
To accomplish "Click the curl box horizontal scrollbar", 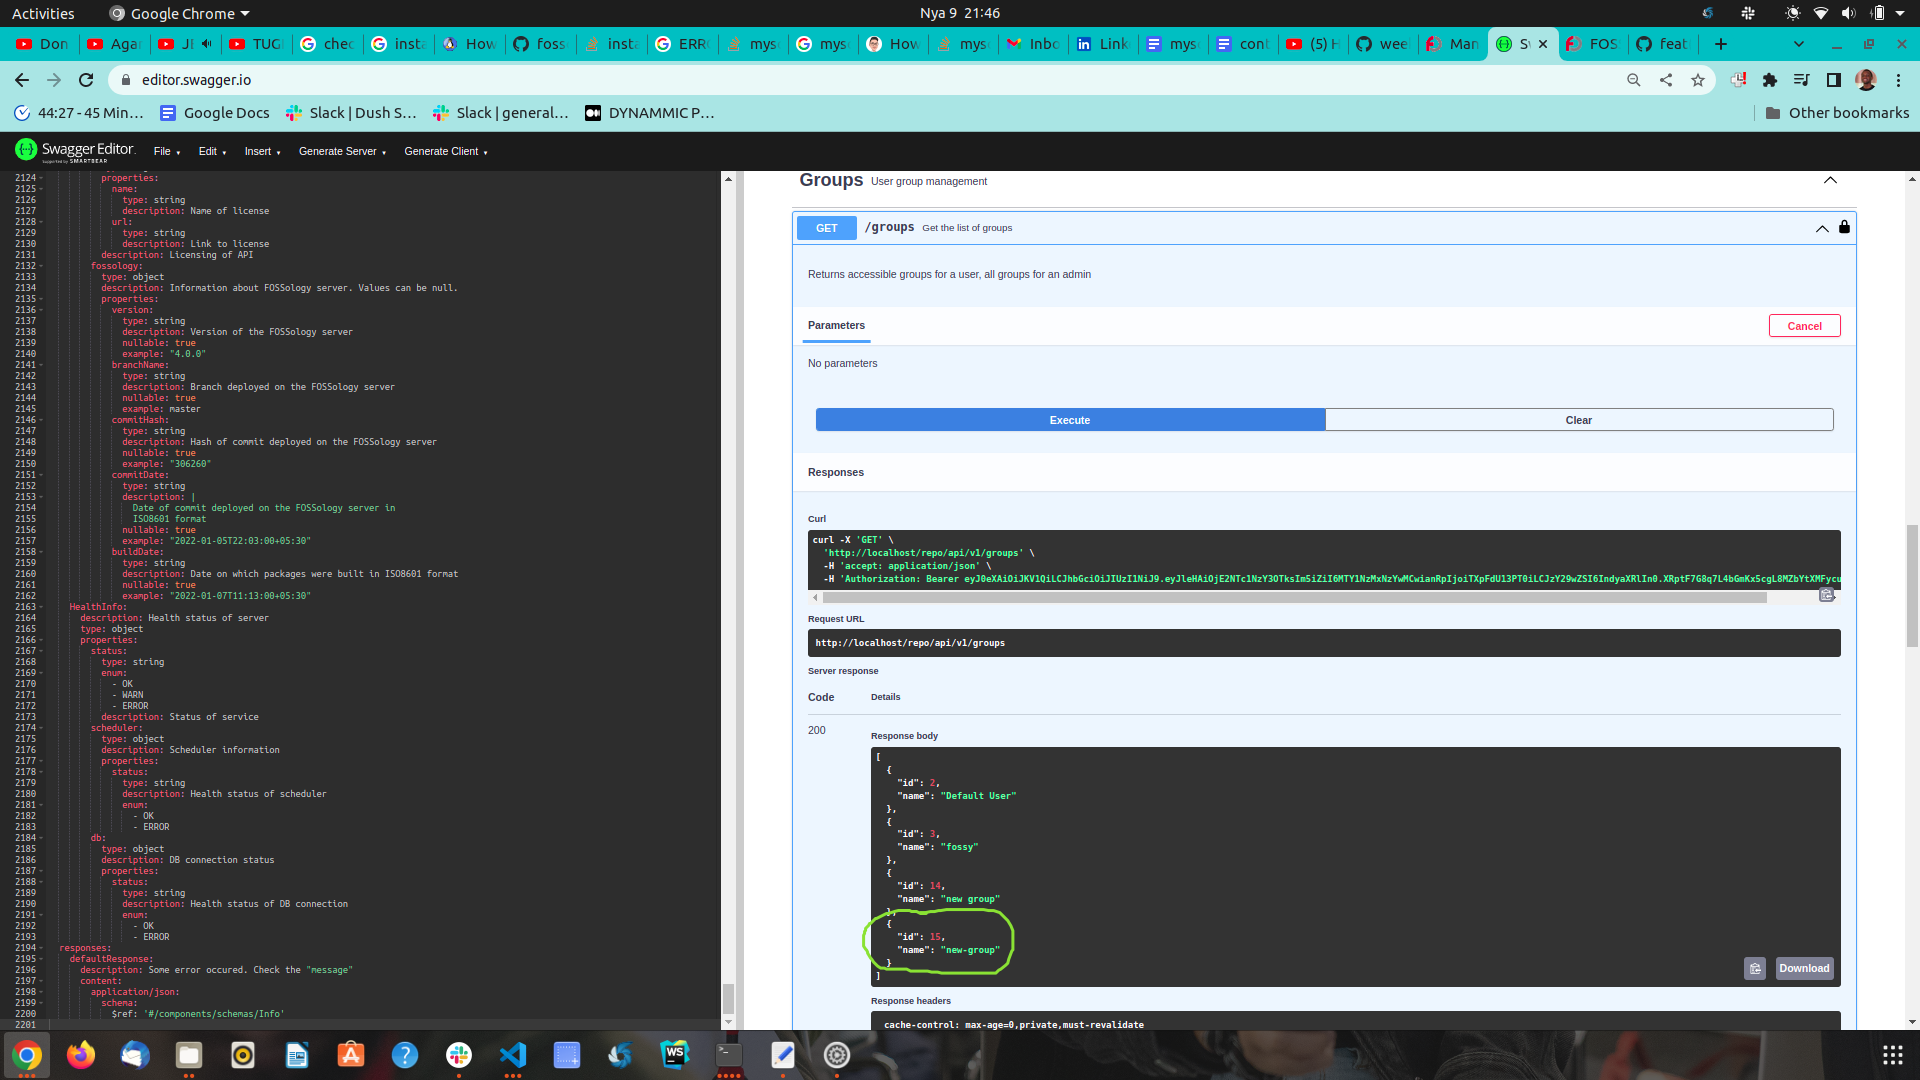I will click(x=1294, y=598).
